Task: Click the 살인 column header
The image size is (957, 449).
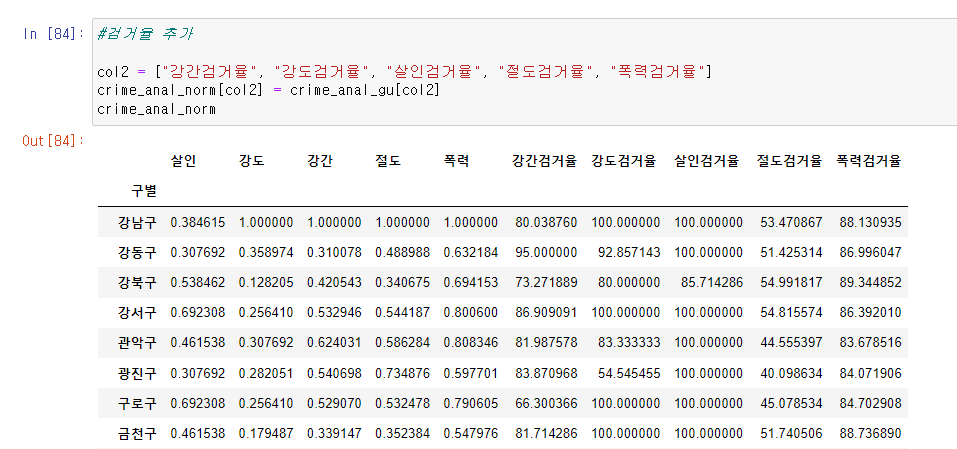Action: [183, 161]
